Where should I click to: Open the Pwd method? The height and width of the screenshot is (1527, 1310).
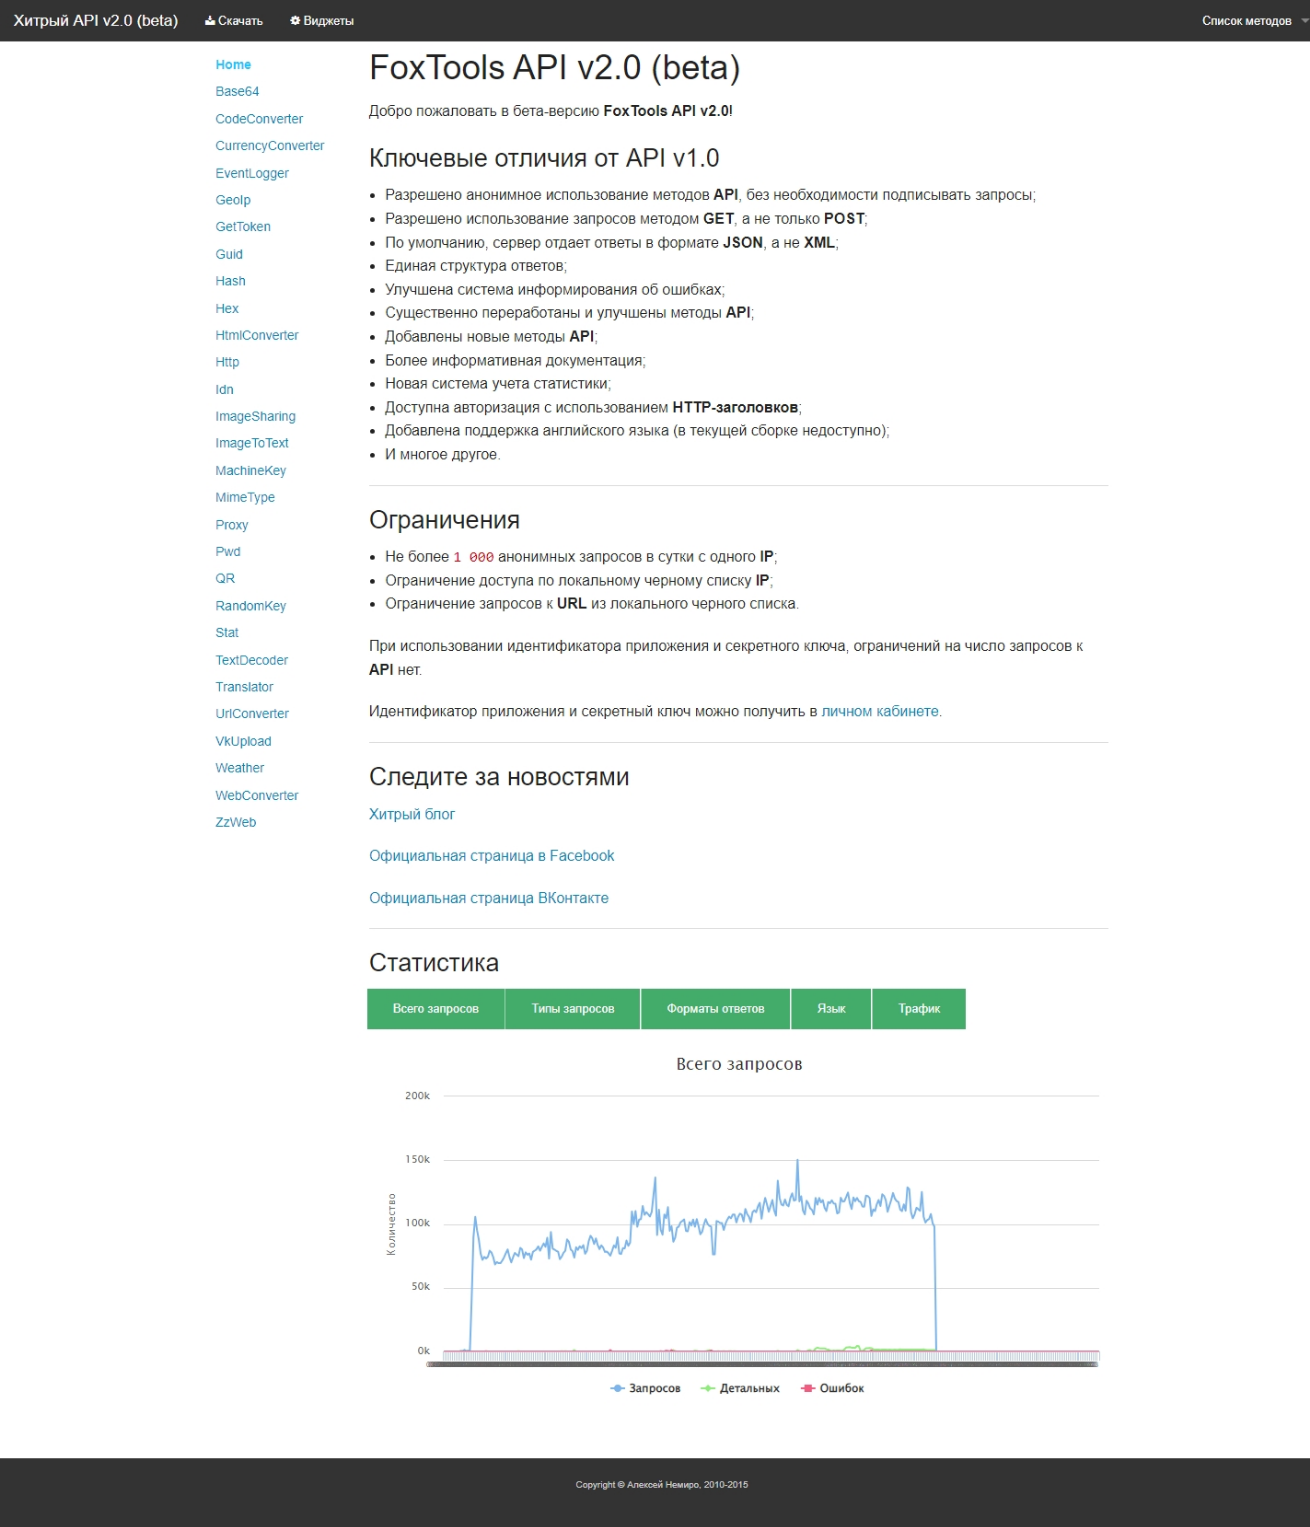(228, 552)
